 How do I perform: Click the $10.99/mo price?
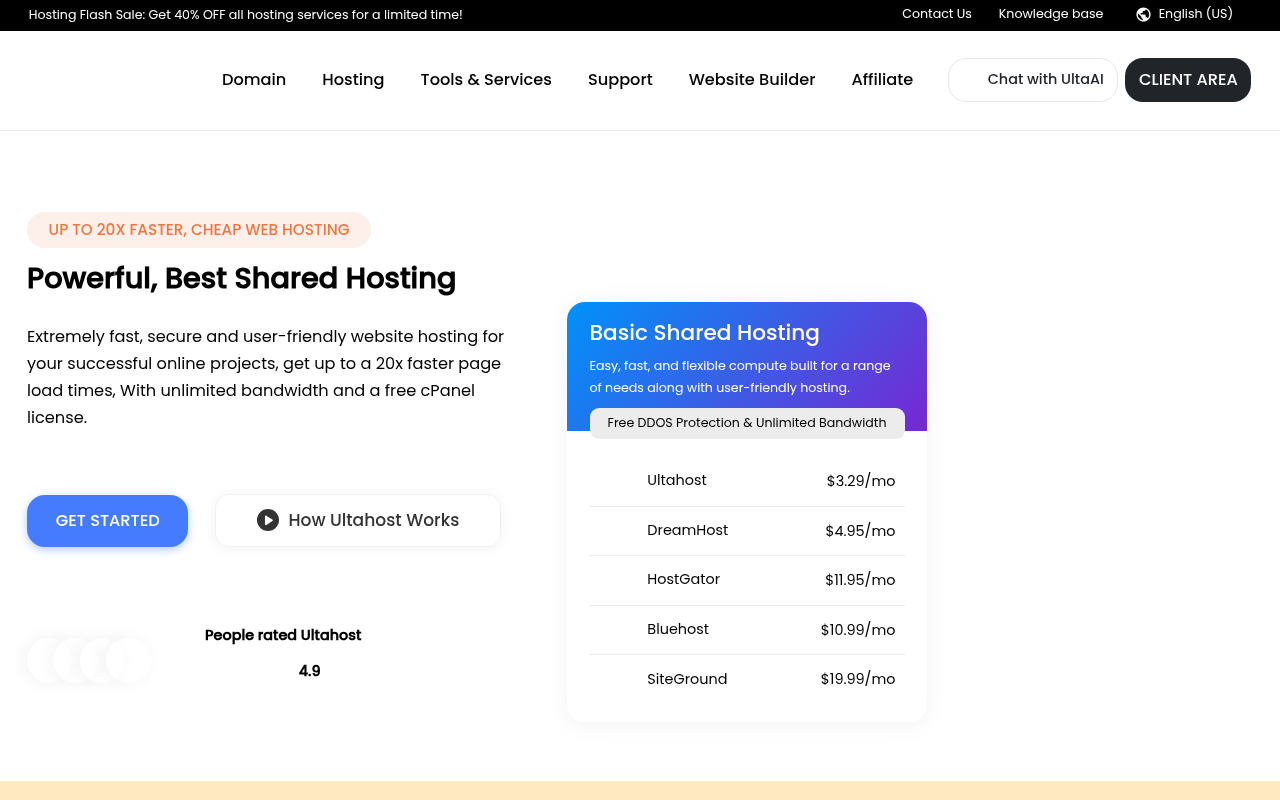tap(858, 630)
